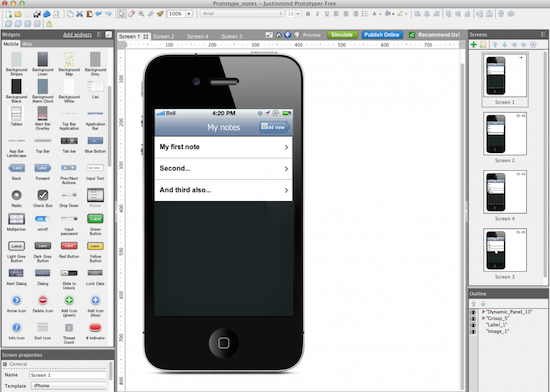Viewport: 550px width, 392px height.
Task: Select the Screen 2 thumbnail
Action: (x=505, y=134)
